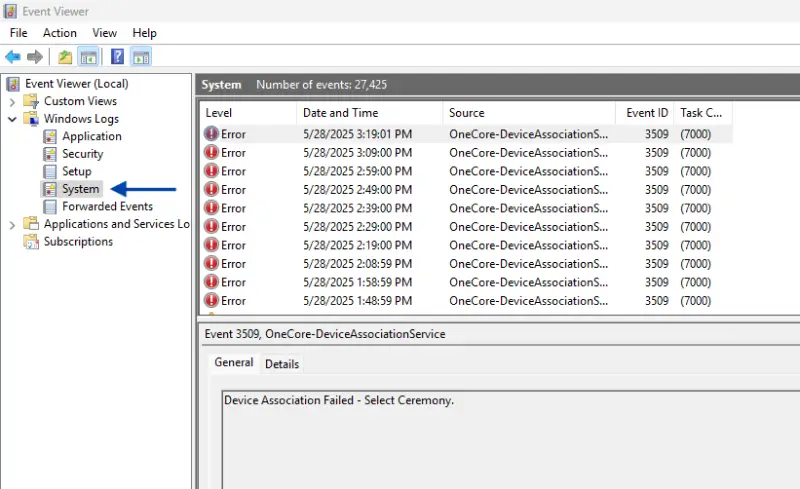Viewport: 800px width, 489px height.
Task: Click date 5/28/2025 2:08:59 PM
Action: (x=358, y=264)
